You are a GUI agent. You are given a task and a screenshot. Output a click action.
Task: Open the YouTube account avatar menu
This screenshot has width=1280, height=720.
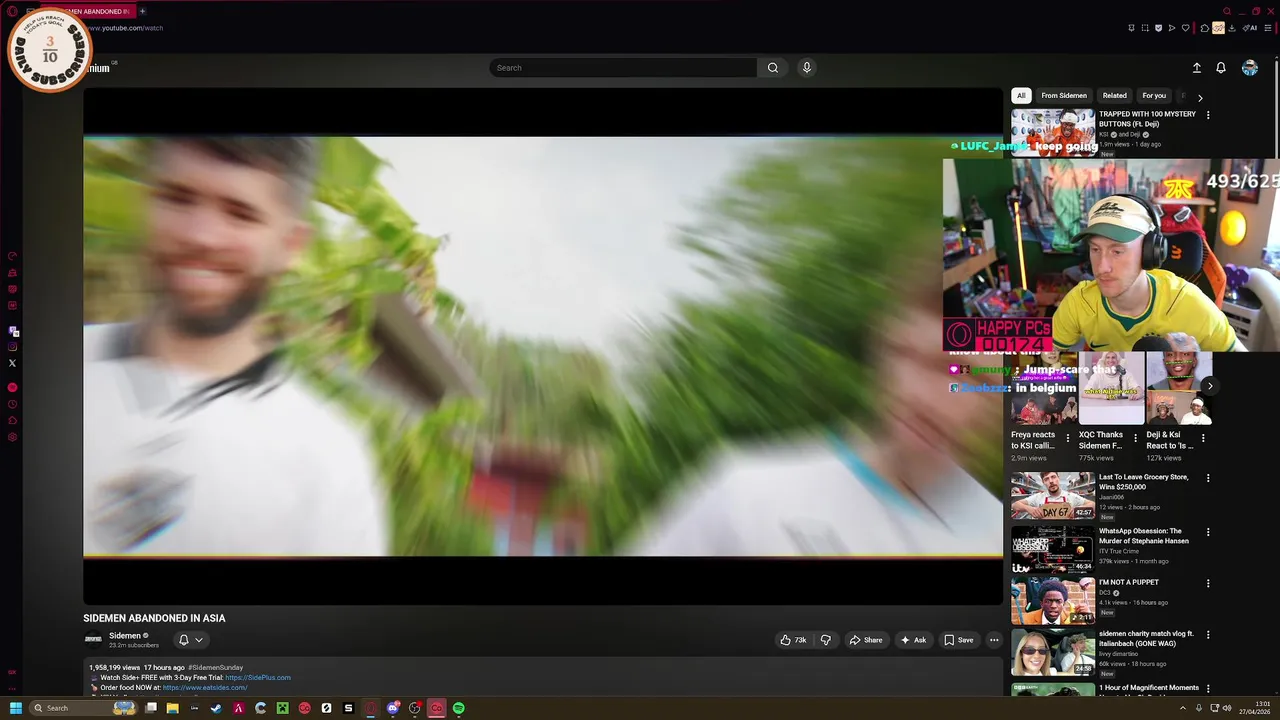click(x=1250, y=68)
